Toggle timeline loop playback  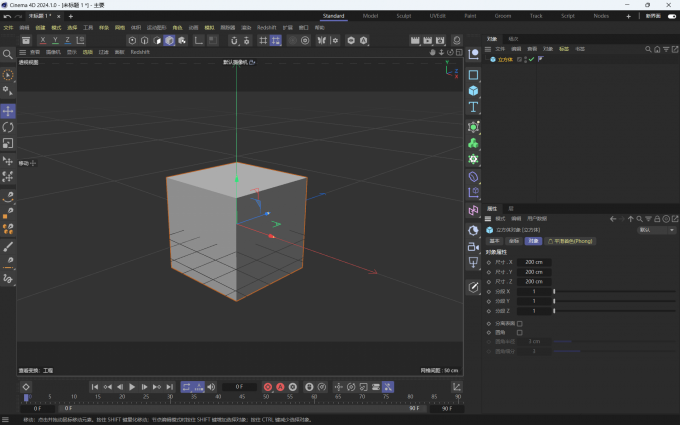(x=186, y=387)
